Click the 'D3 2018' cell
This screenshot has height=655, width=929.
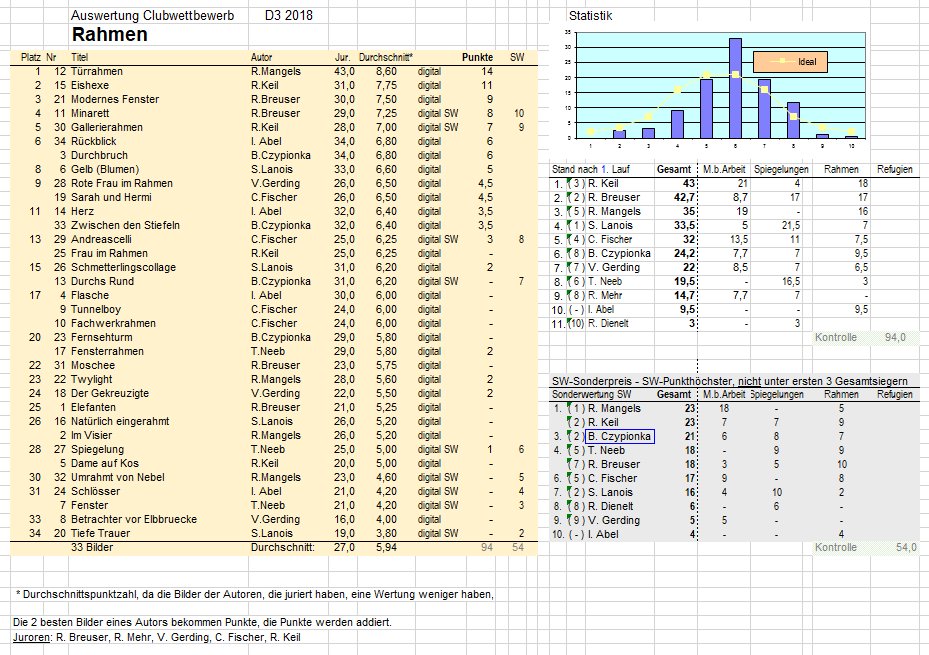(x=289, y=16)
